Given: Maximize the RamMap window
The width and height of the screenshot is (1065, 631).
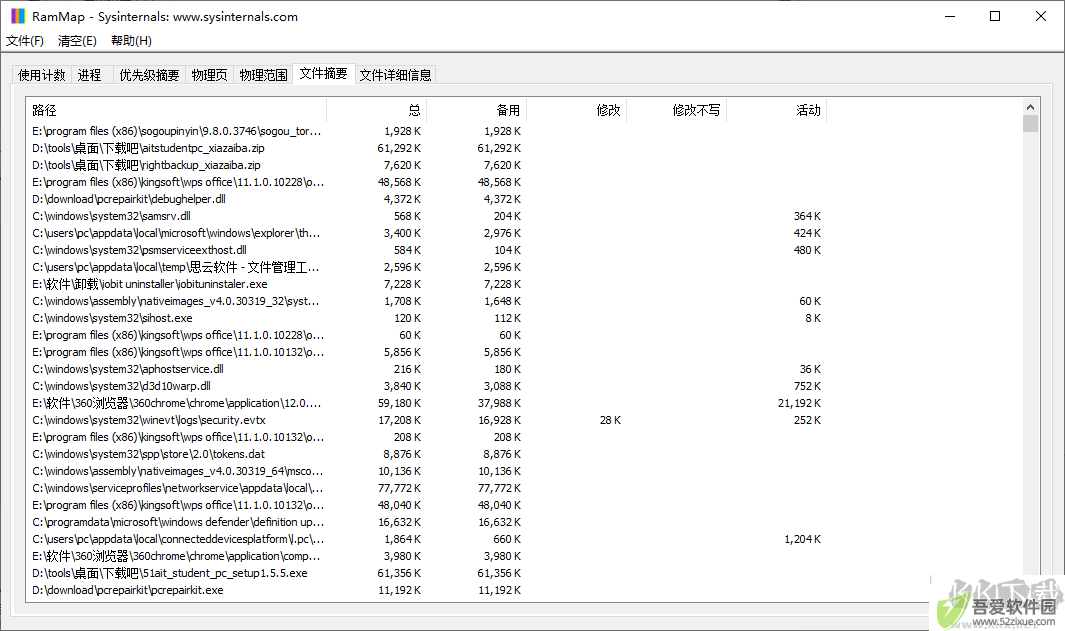Looking at the screenshot, I should click(x=995, y=16).
